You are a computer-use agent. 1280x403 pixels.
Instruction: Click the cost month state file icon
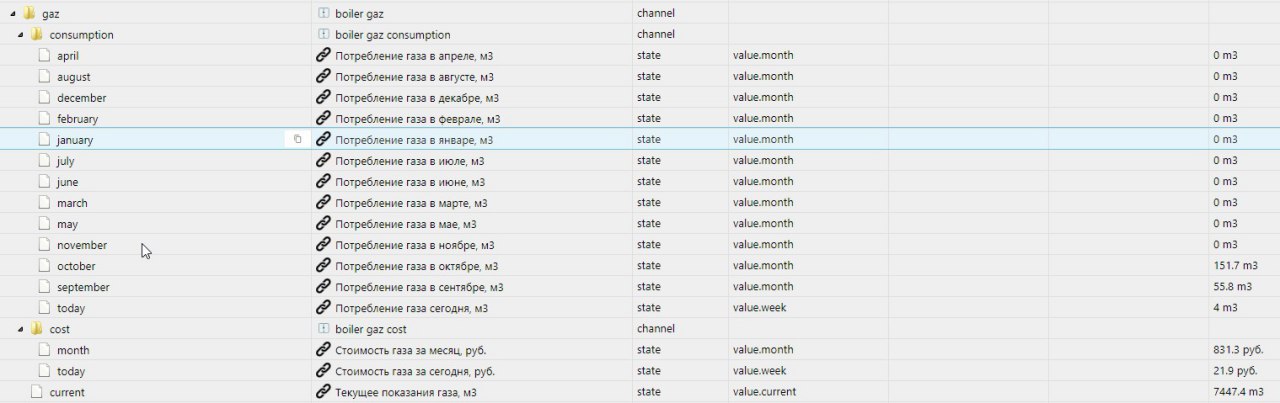(x=44, y=349)
